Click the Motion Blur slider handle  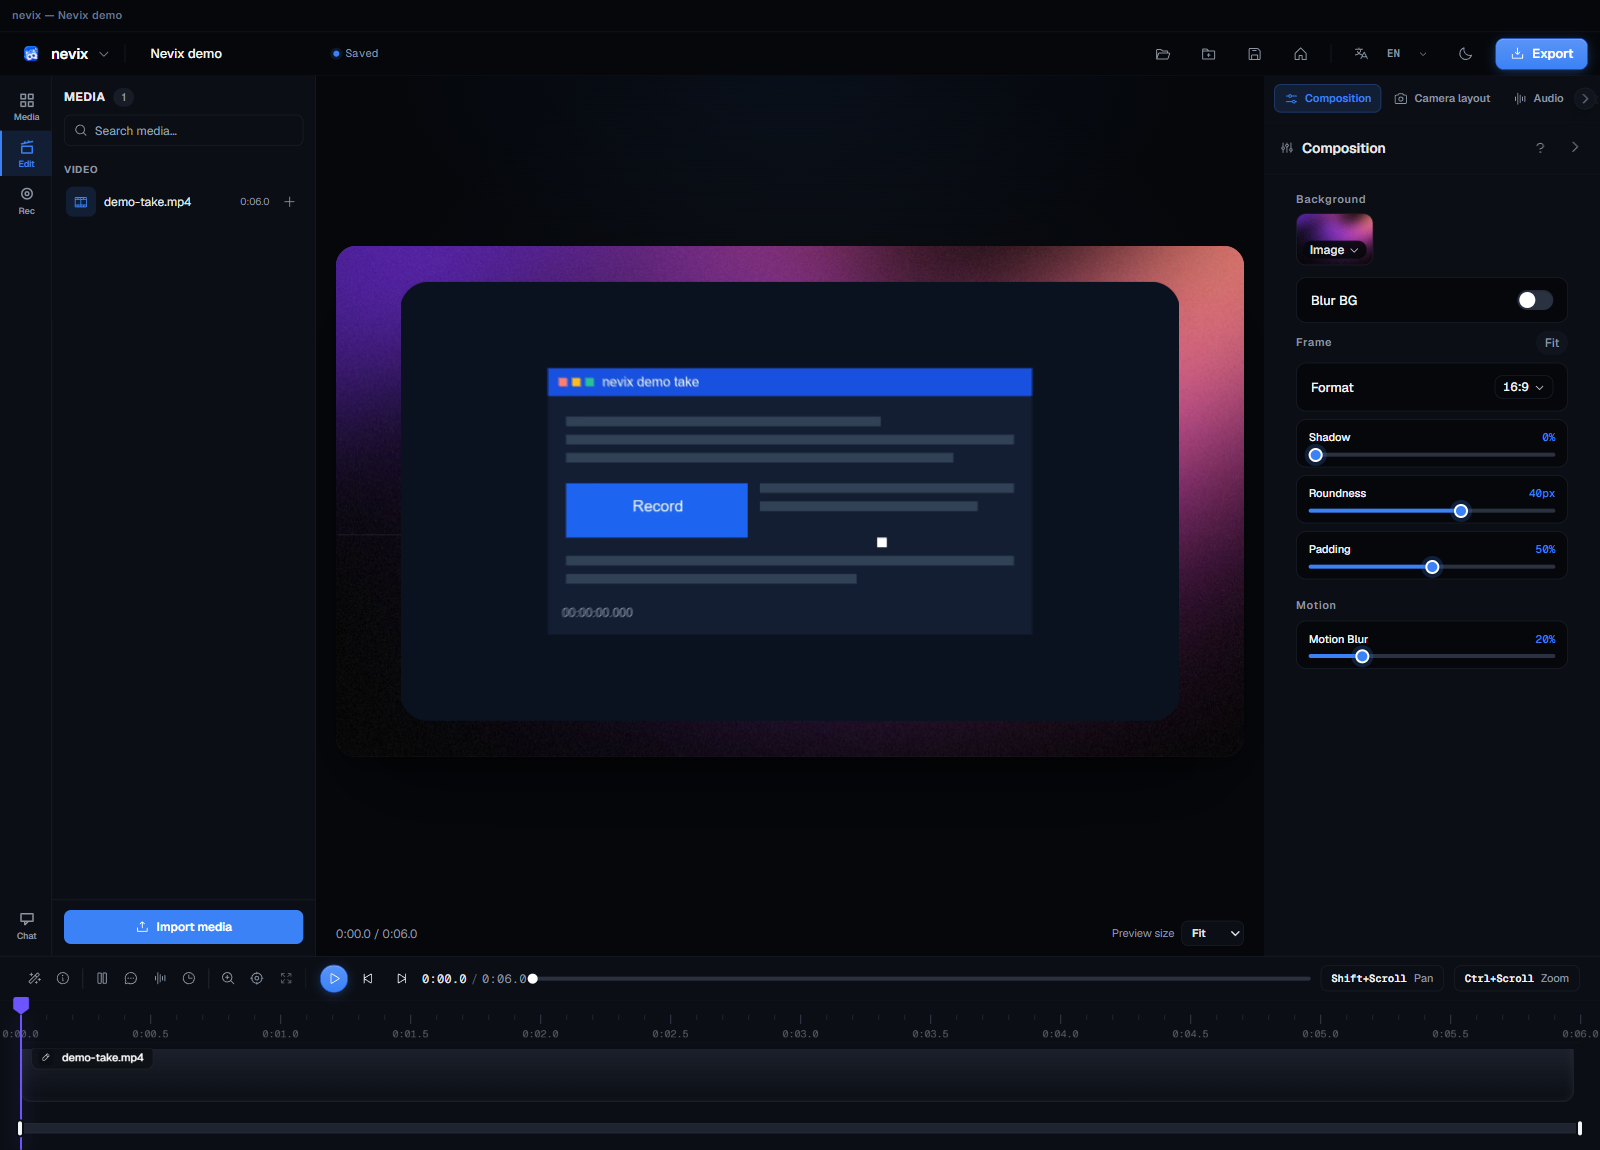pyautogui.click(x=1362, y=657)
